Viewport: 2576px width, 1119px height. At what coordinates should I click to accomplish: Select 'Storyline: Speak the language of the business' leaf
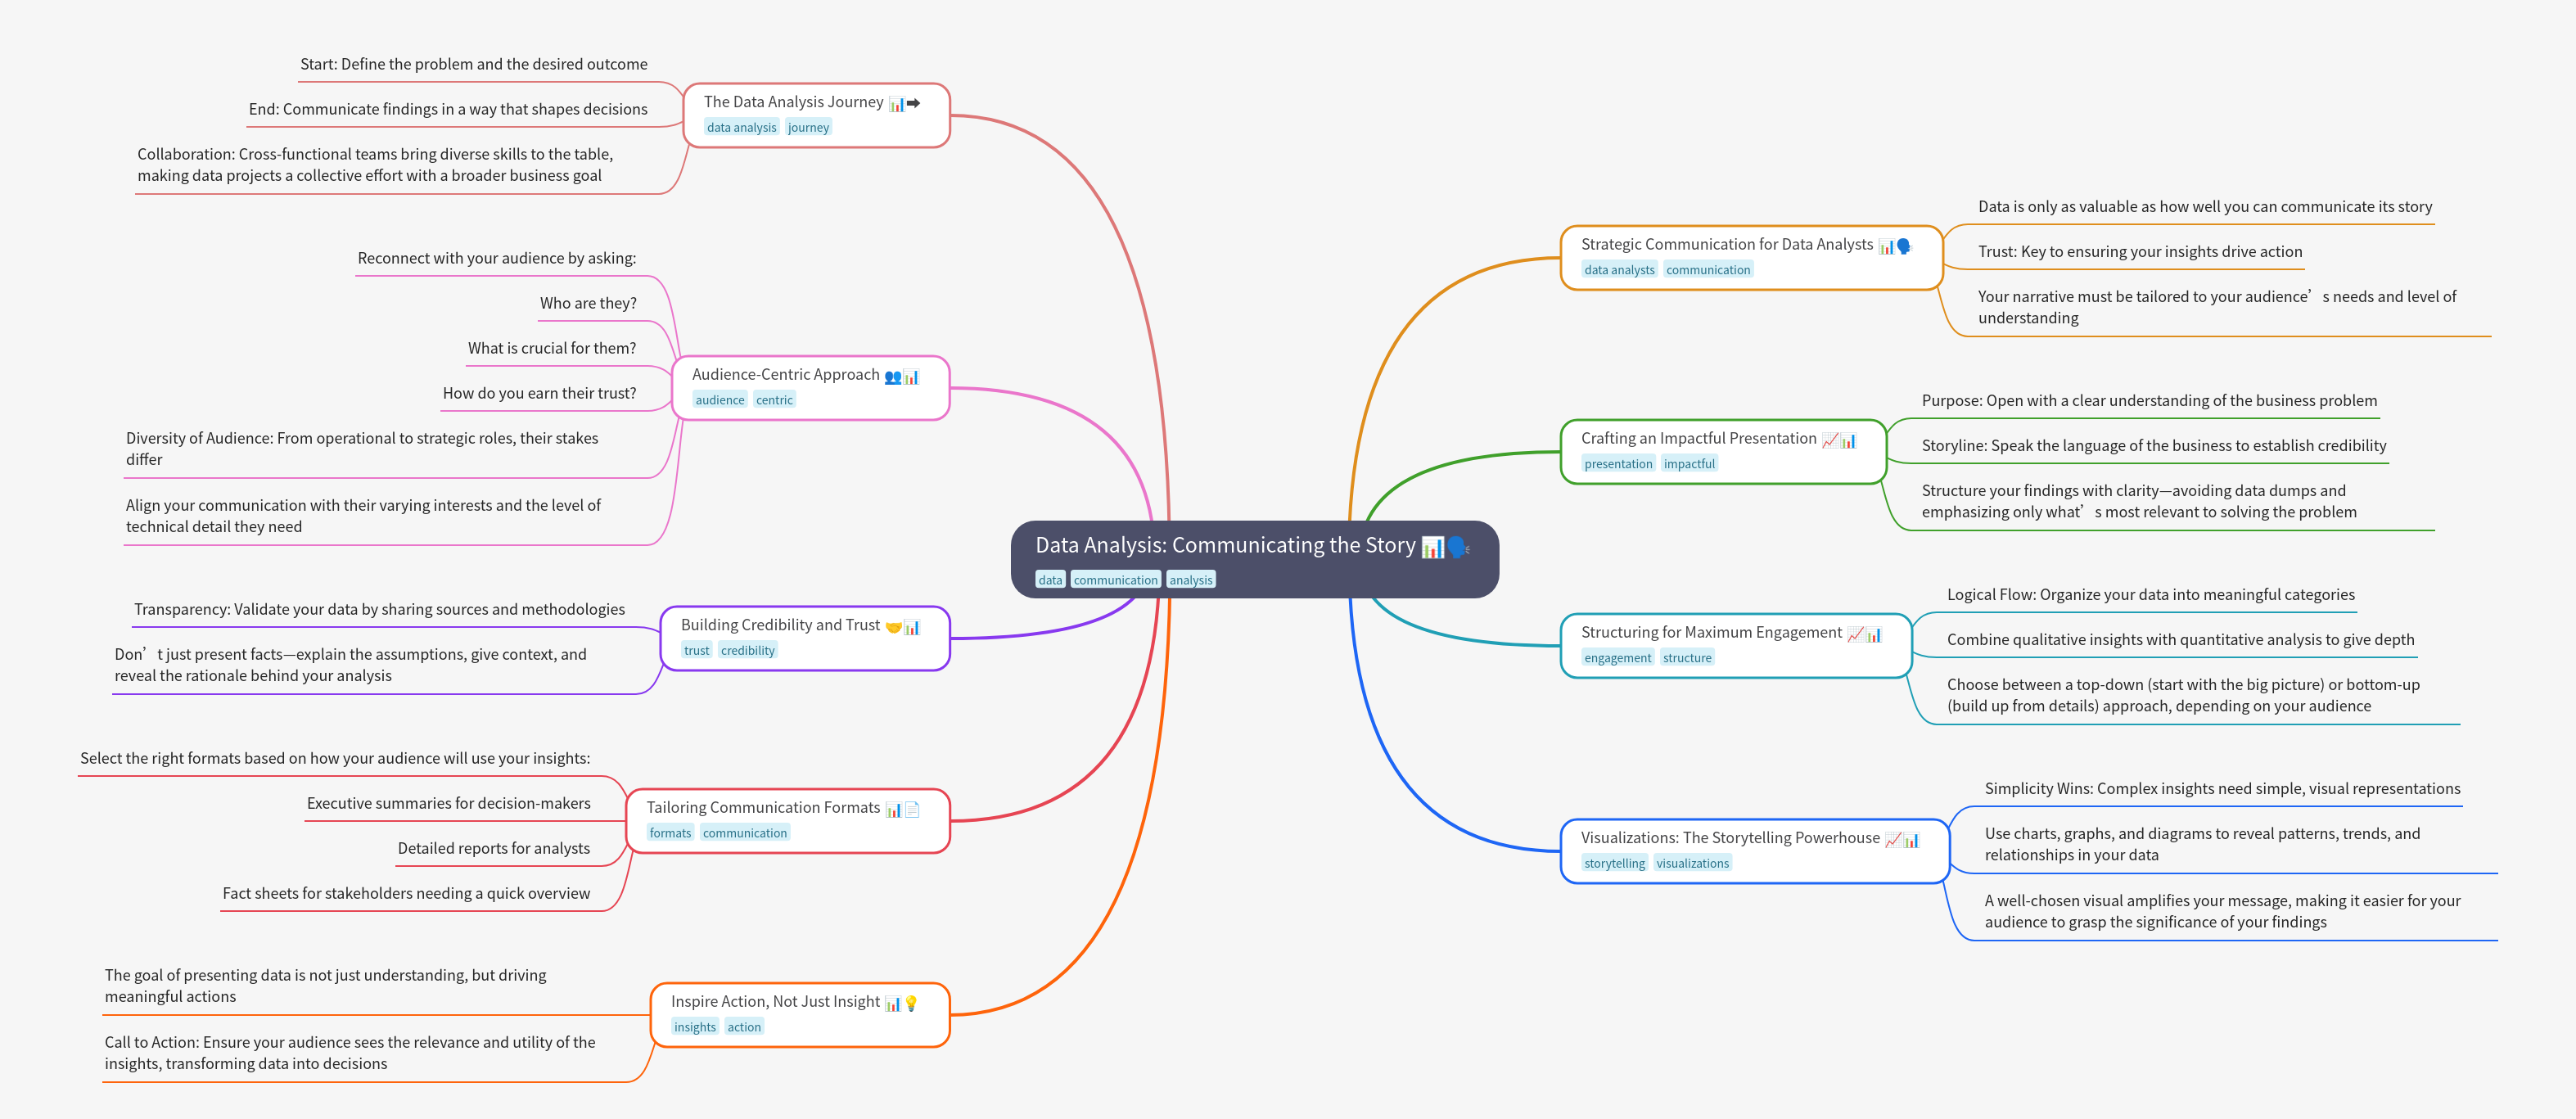click(x=2154, y=446)
